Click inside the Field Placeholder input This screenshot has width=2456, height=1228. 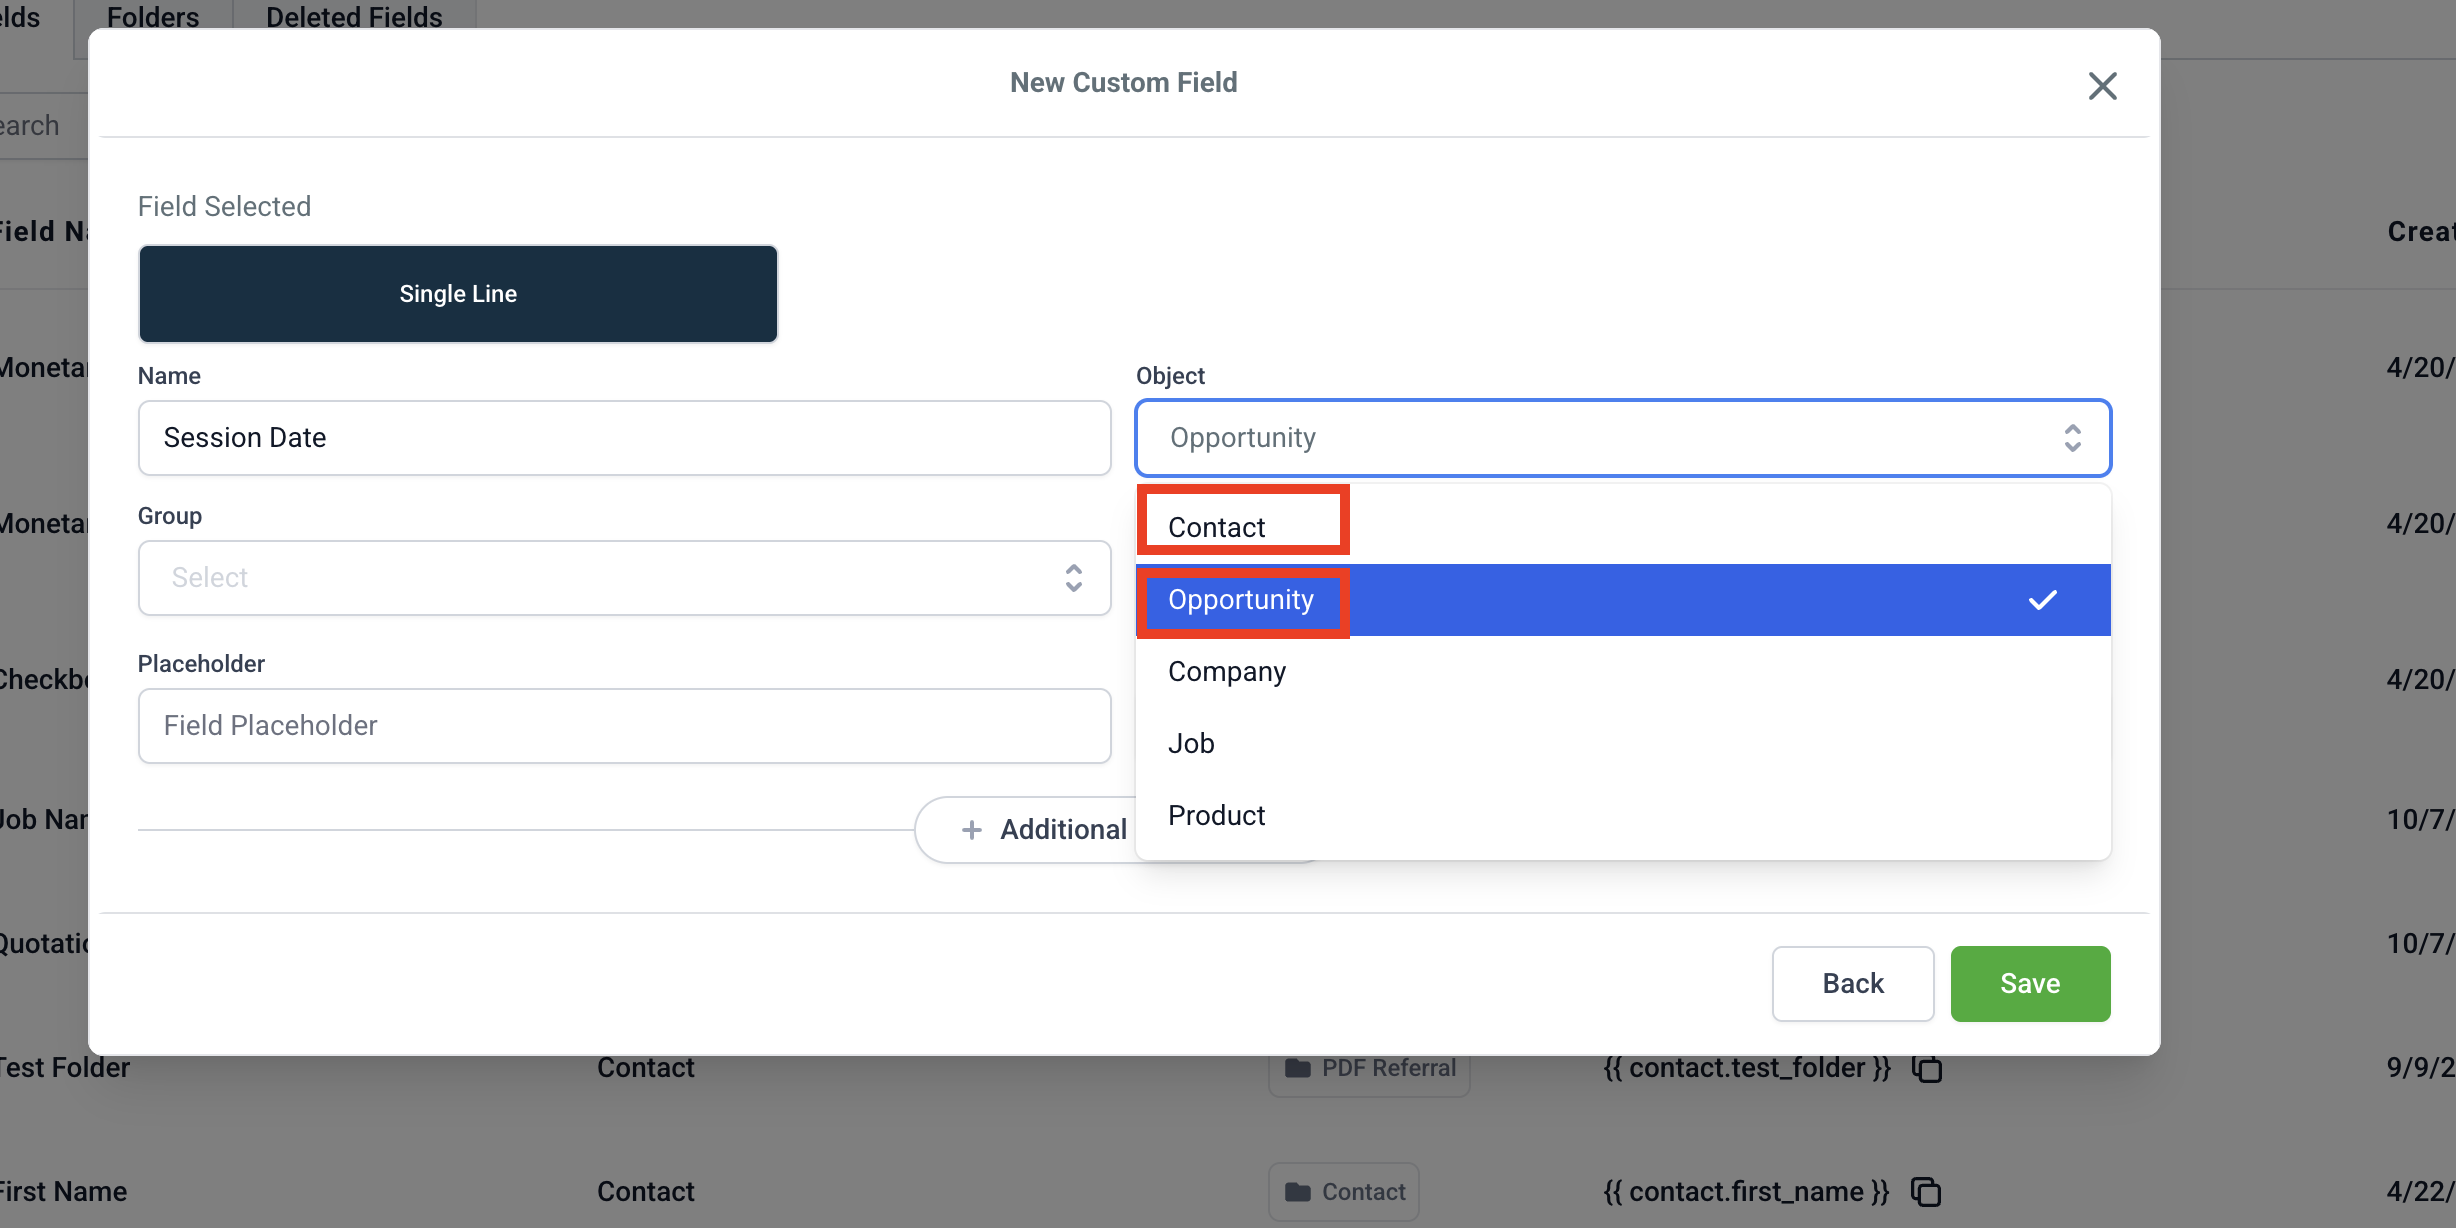pyautogui.click(x=624, y=725)
